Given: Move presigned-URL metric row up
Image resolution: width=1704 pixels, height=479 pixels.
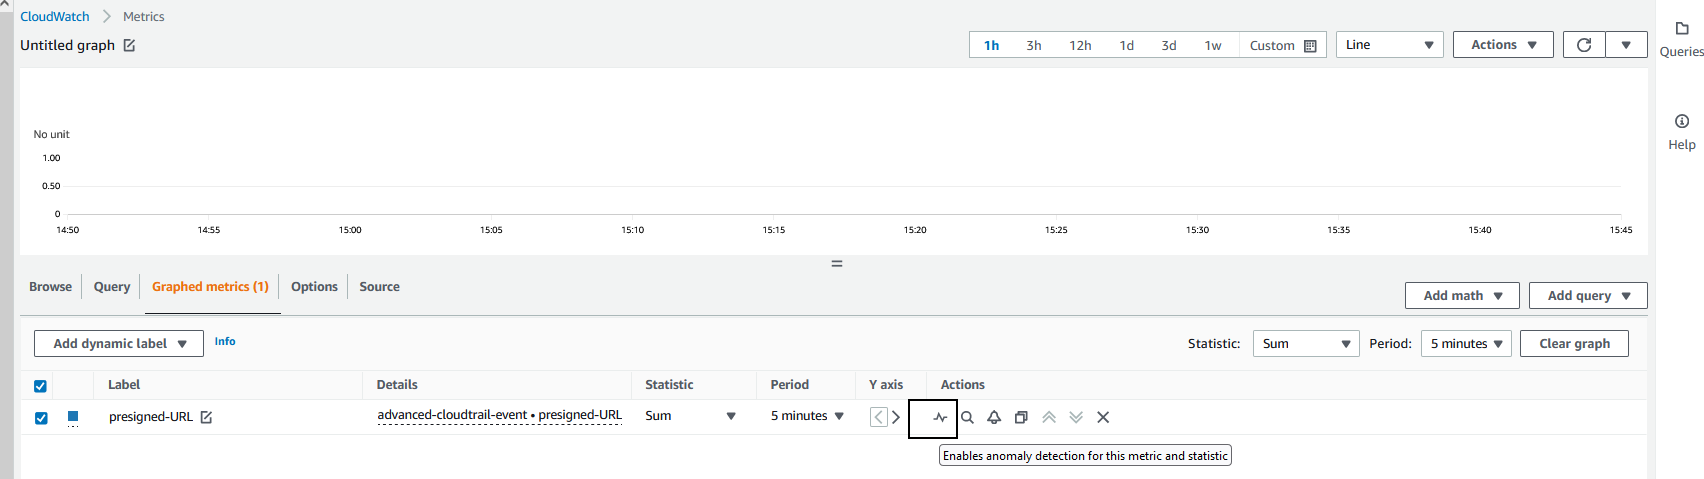Looking at the screenshot, I should click(x=1049, y=417).
